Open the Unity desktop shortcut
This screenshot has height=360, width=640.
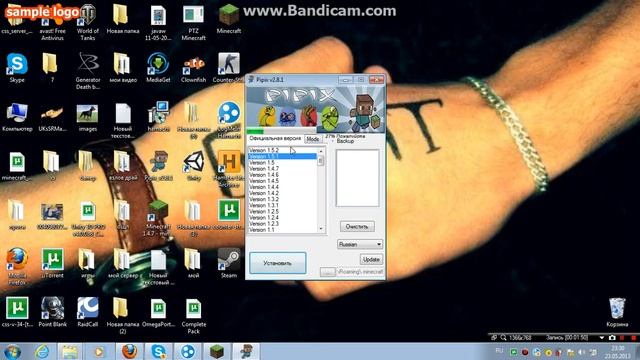[193, 166]
